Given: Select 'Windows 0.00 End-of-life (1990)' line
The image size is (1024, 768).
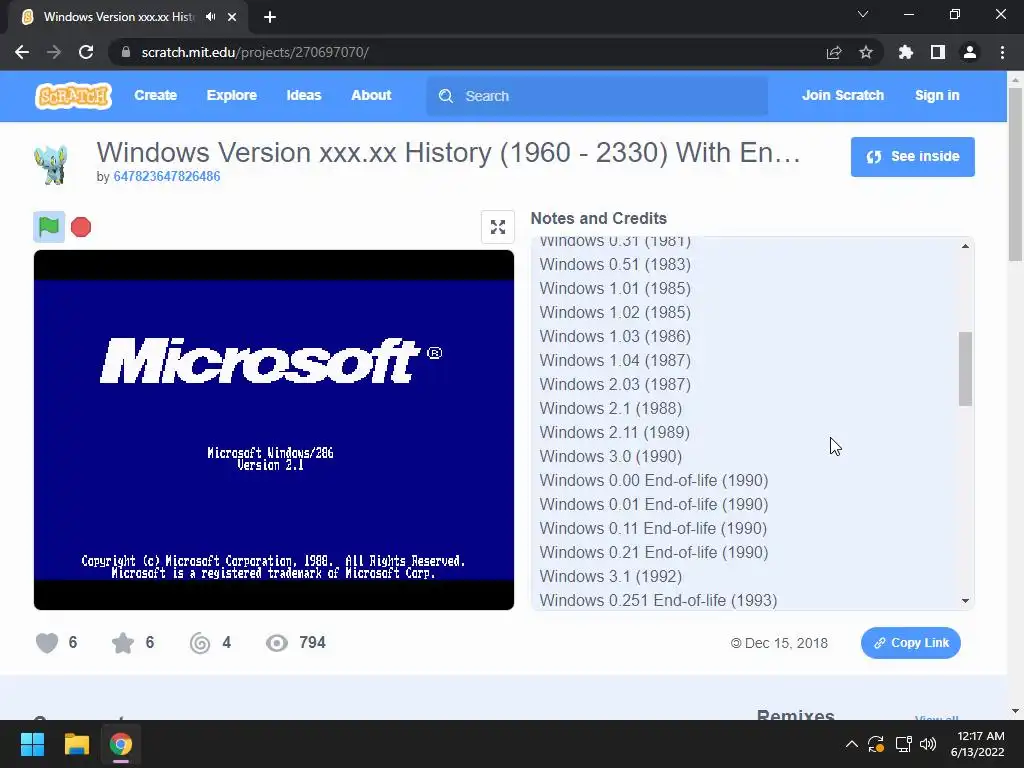Looking at the screenshot, I should point(654,481).
